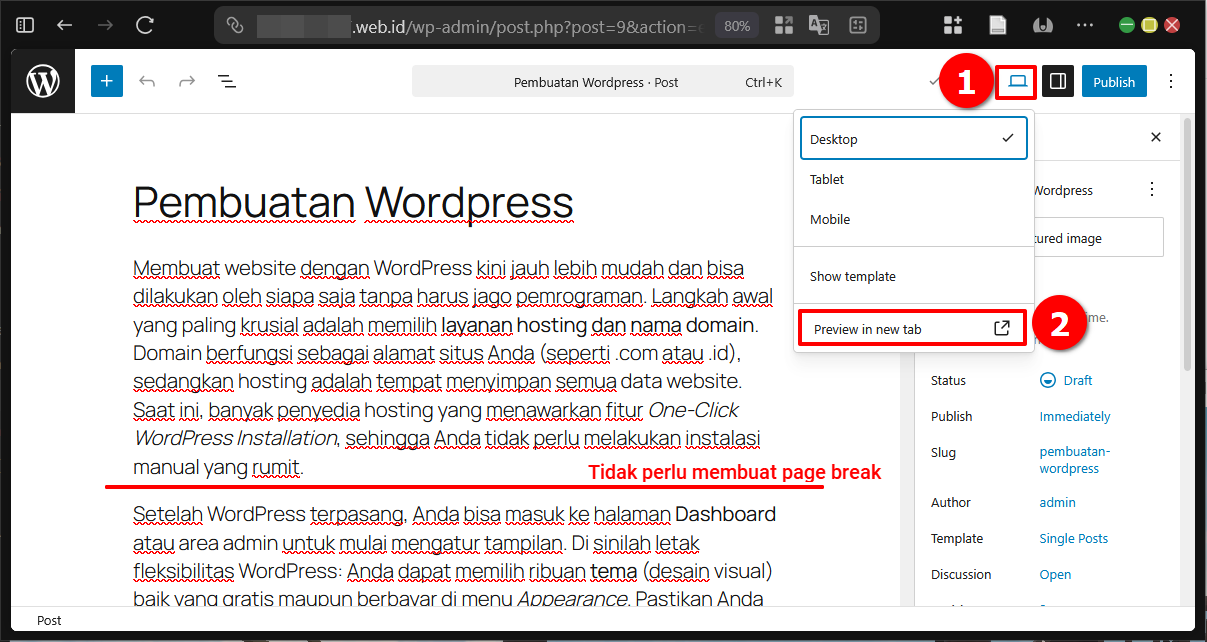
Task: Open the Single Posts template link
Action: (x=1073, y=538)
